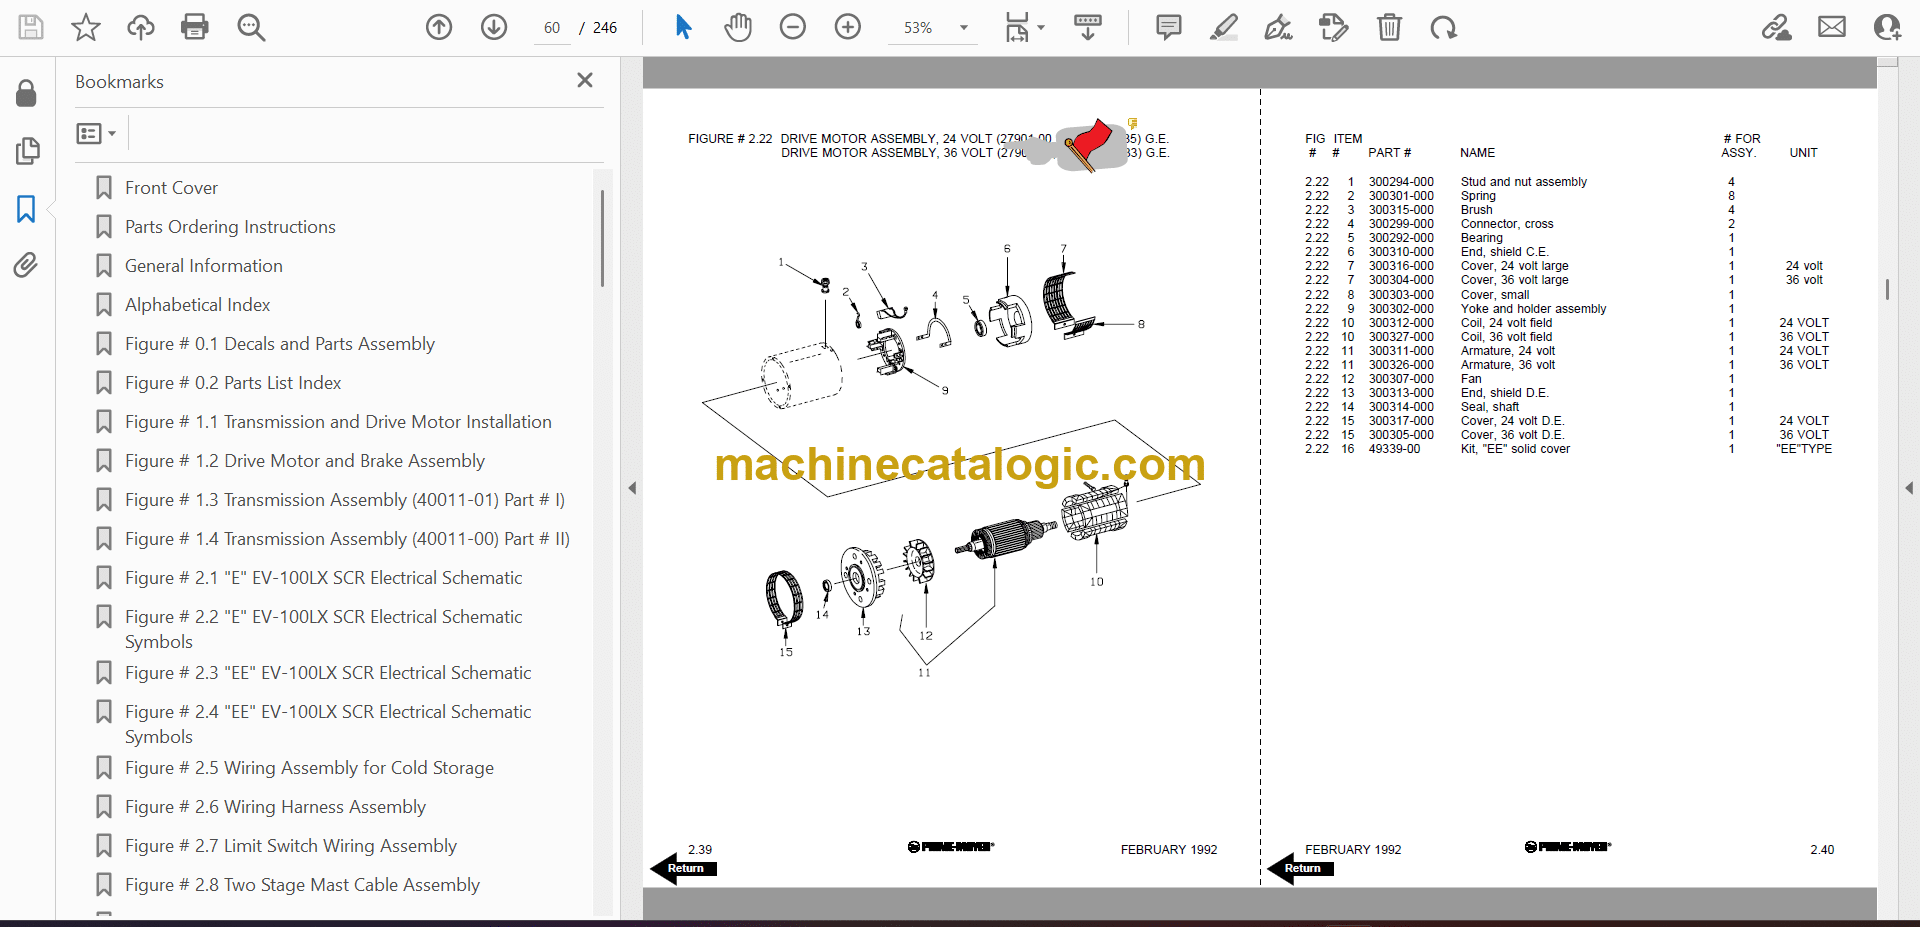
Task: Expand the right tools pane arrow
Action: pyautogui.click(x=1909, y=488)
